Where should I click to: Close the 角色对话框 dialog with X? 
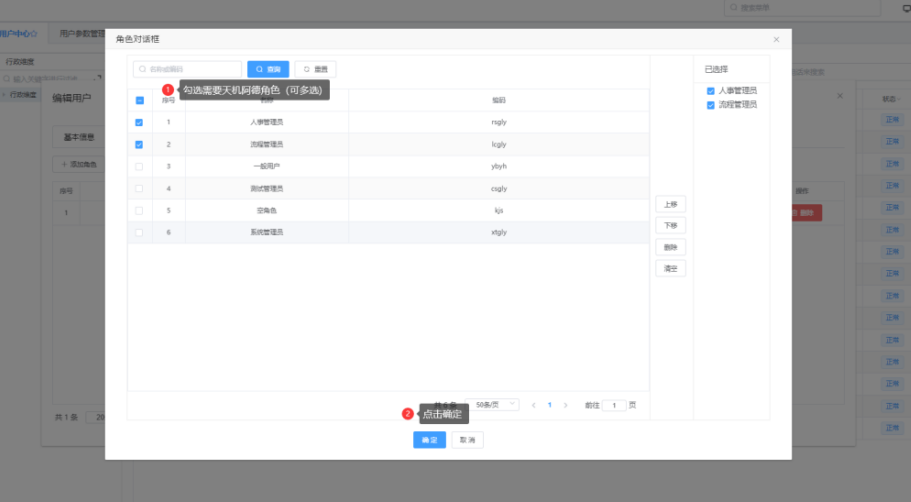pyautogui.click(x=776, y=40)
